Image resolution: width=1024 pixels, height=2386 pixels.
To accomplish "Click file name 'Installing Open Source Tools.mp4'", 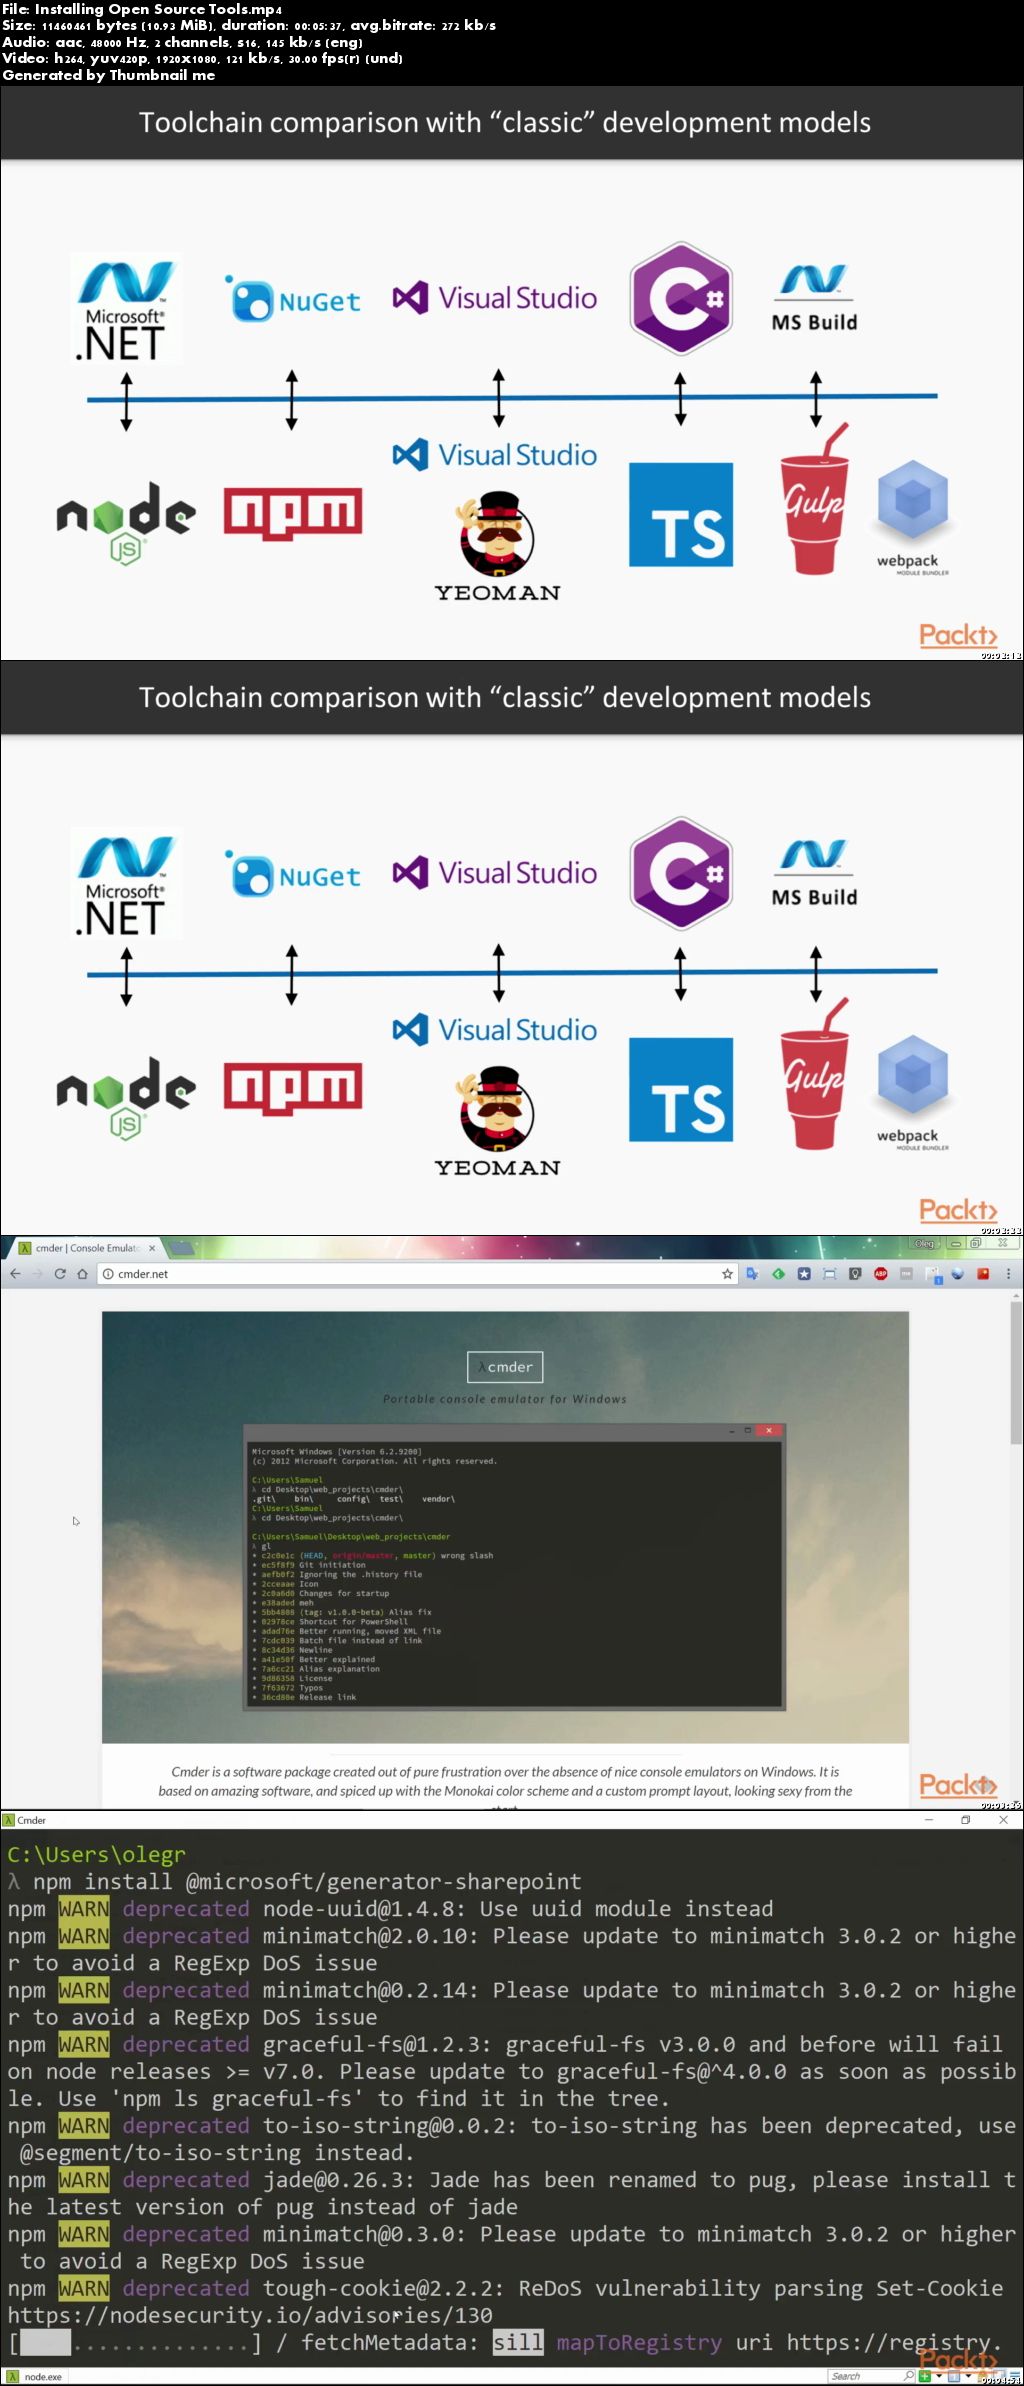I will point(158,9).
